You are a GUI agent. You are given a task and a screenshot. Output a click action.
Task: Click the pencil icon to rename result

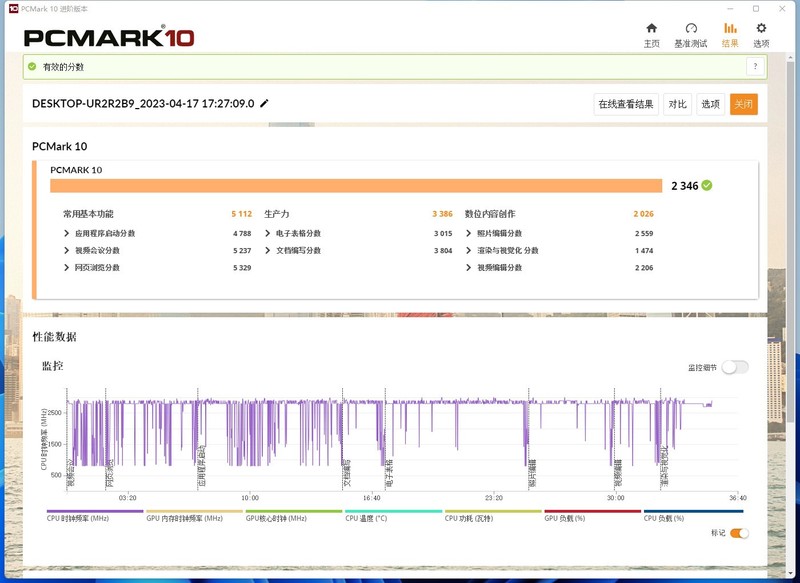click(x=264, y=103)
